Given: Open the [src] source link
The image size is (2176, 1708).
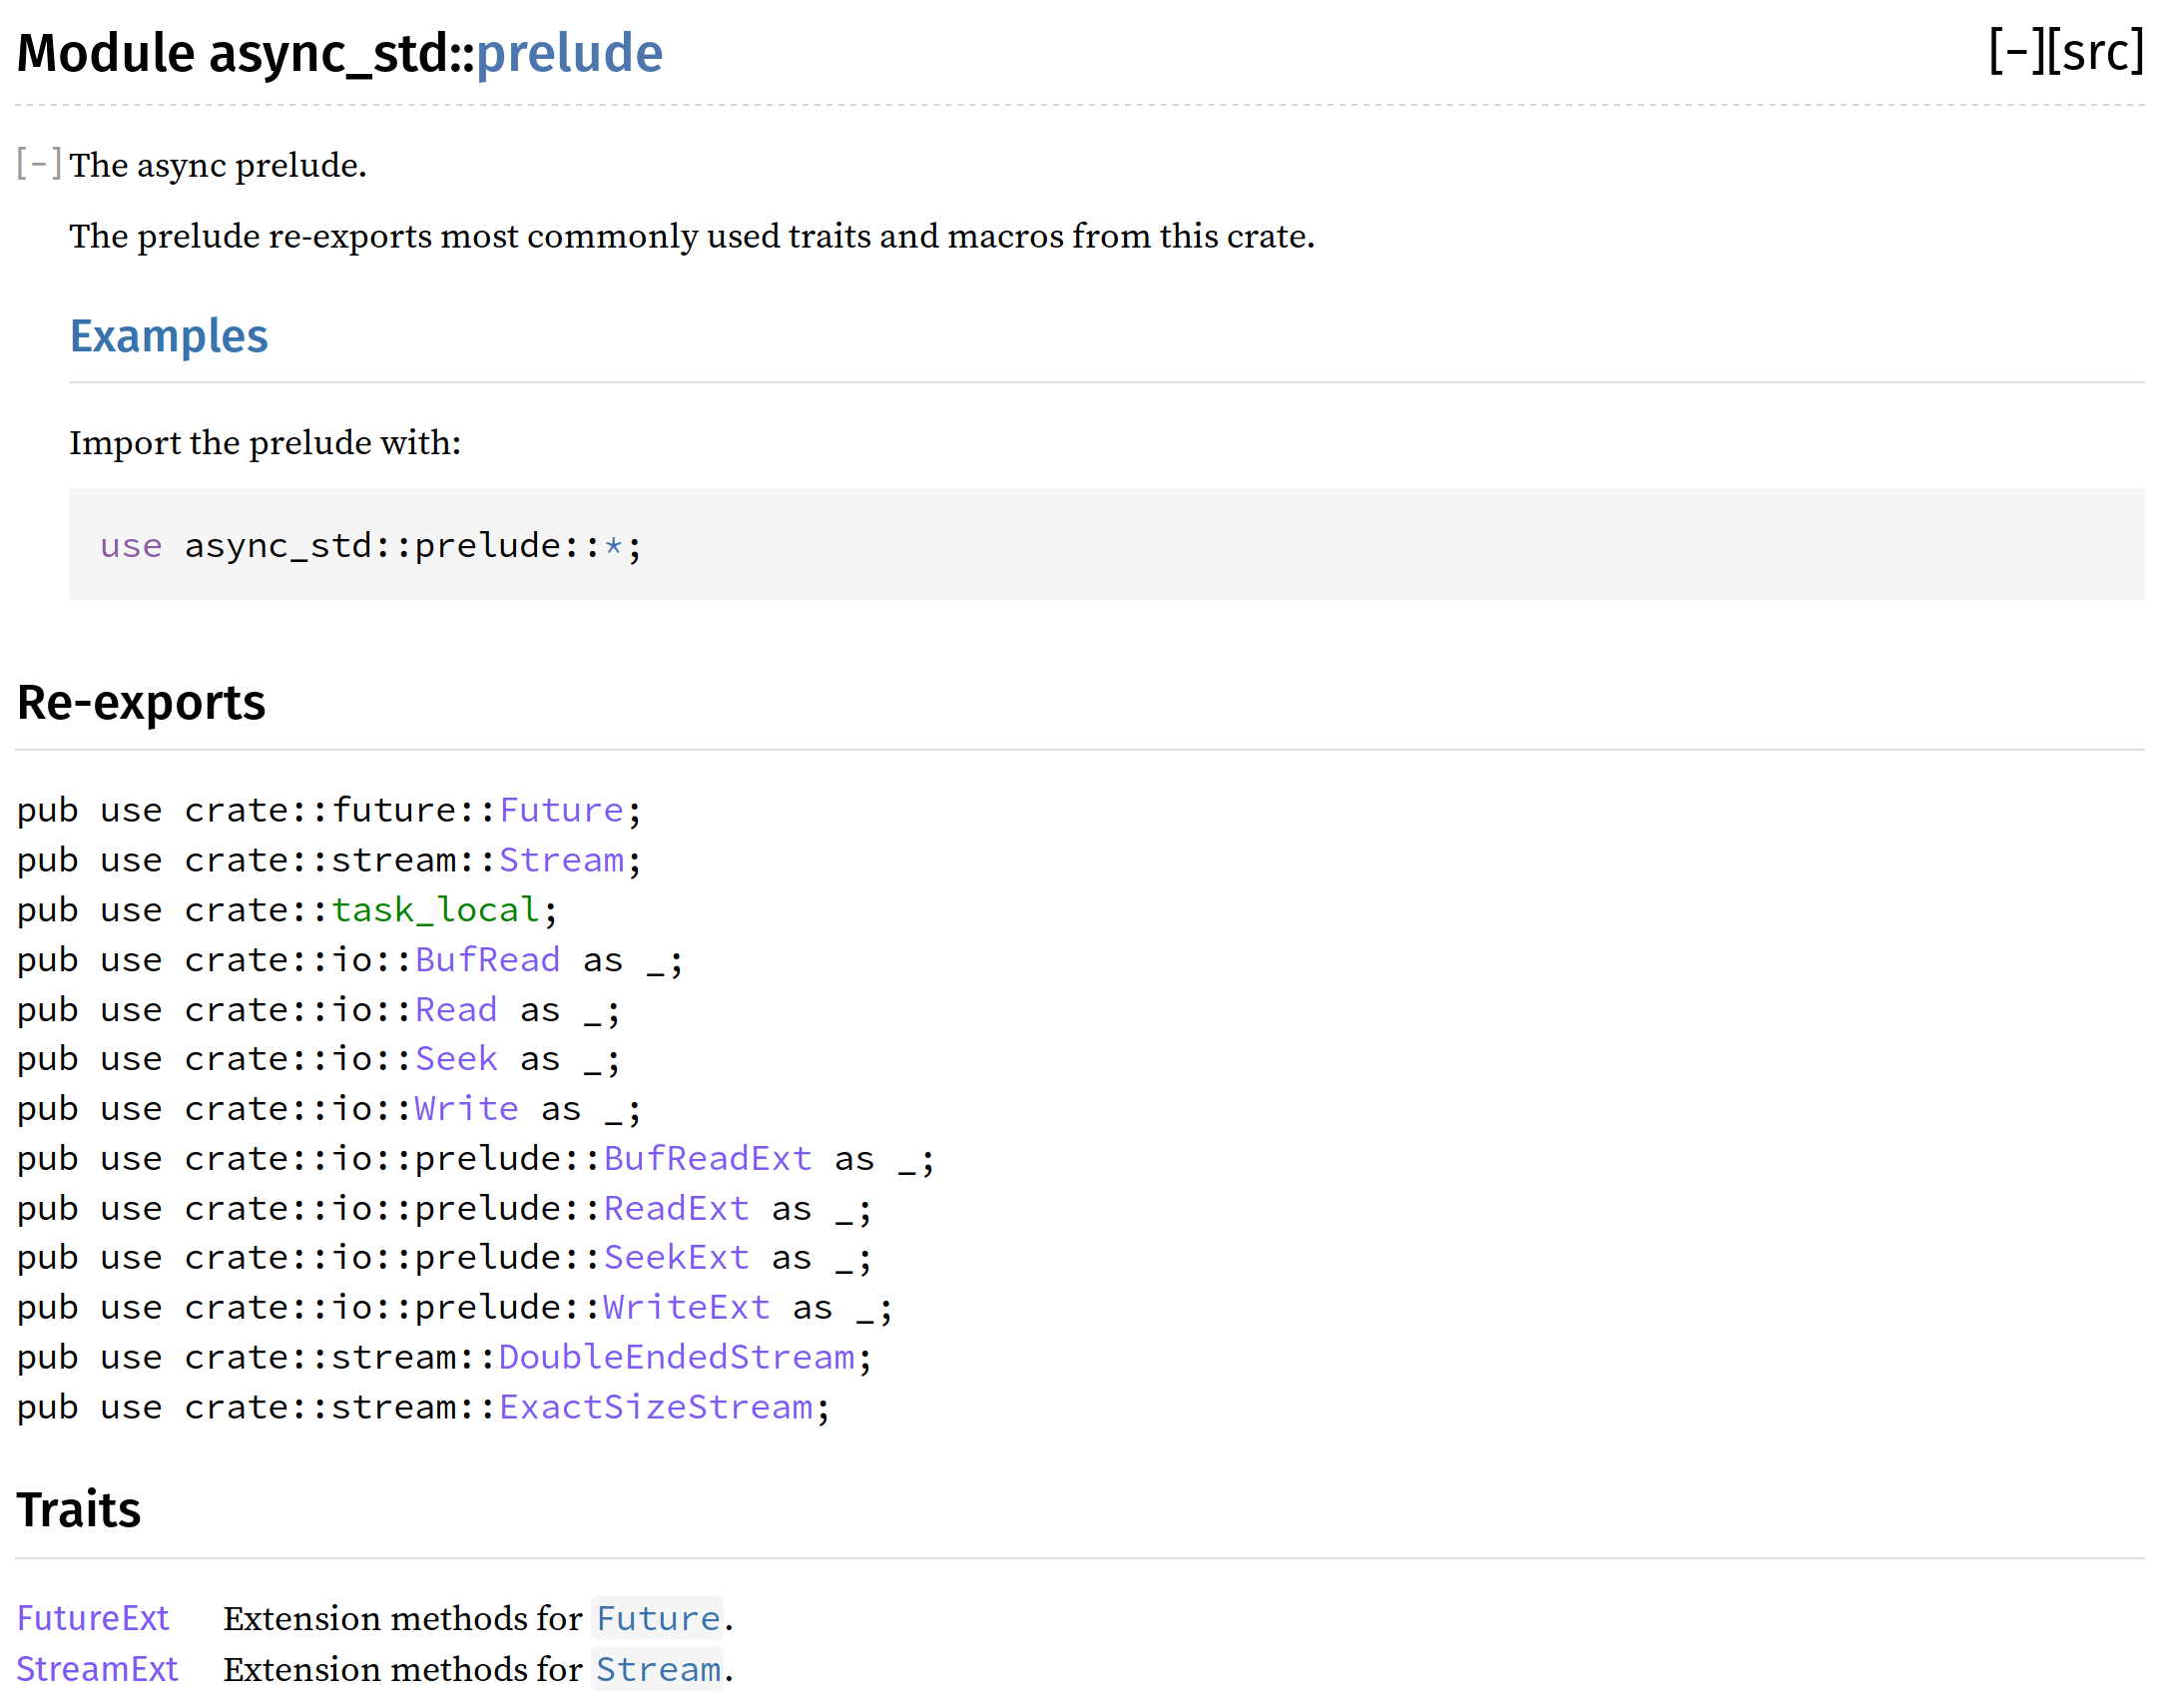Looking at the screenshot, I should point(2095,52).
